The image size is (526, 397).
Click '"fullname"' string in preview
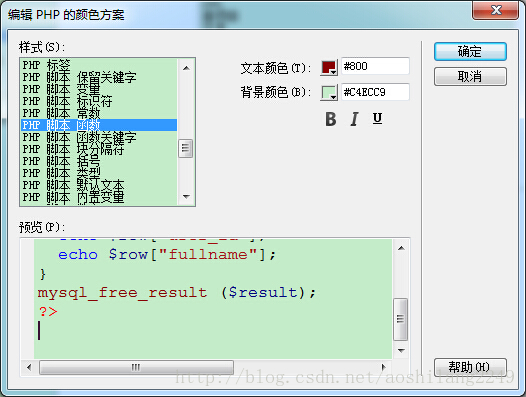tap(208, 254)
